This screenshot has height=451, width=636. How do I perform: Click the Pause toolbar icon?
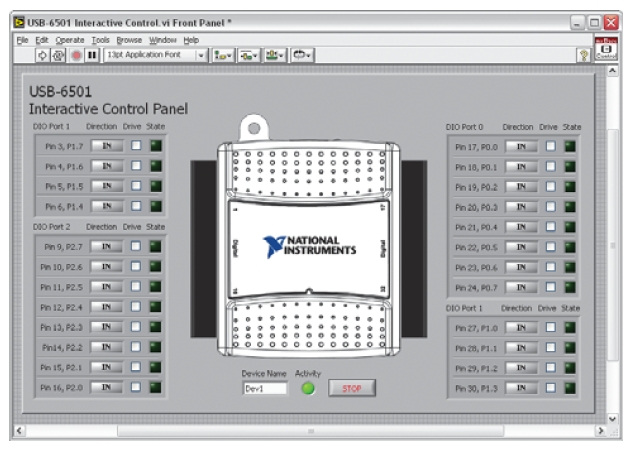(x=91, y=55)
